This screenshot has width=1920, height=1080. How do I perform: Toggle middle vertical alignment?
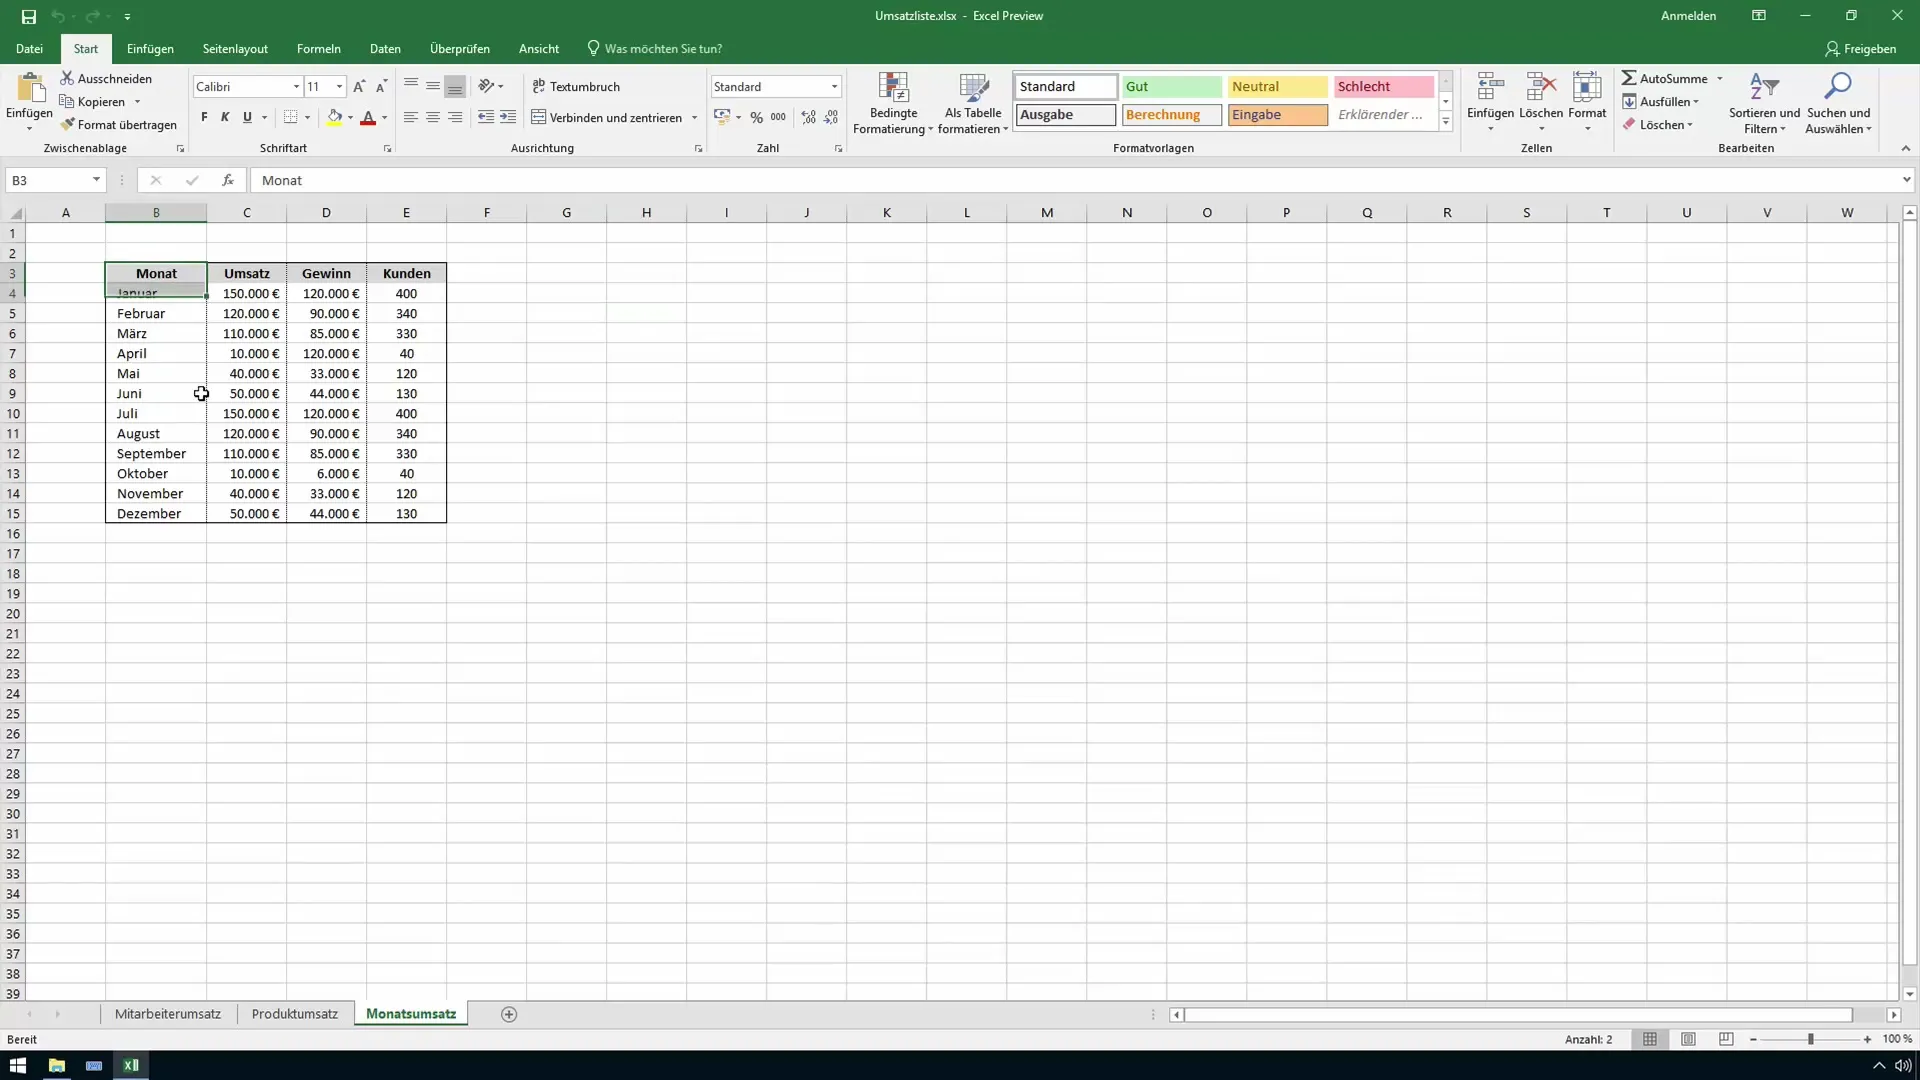(433, 86)
